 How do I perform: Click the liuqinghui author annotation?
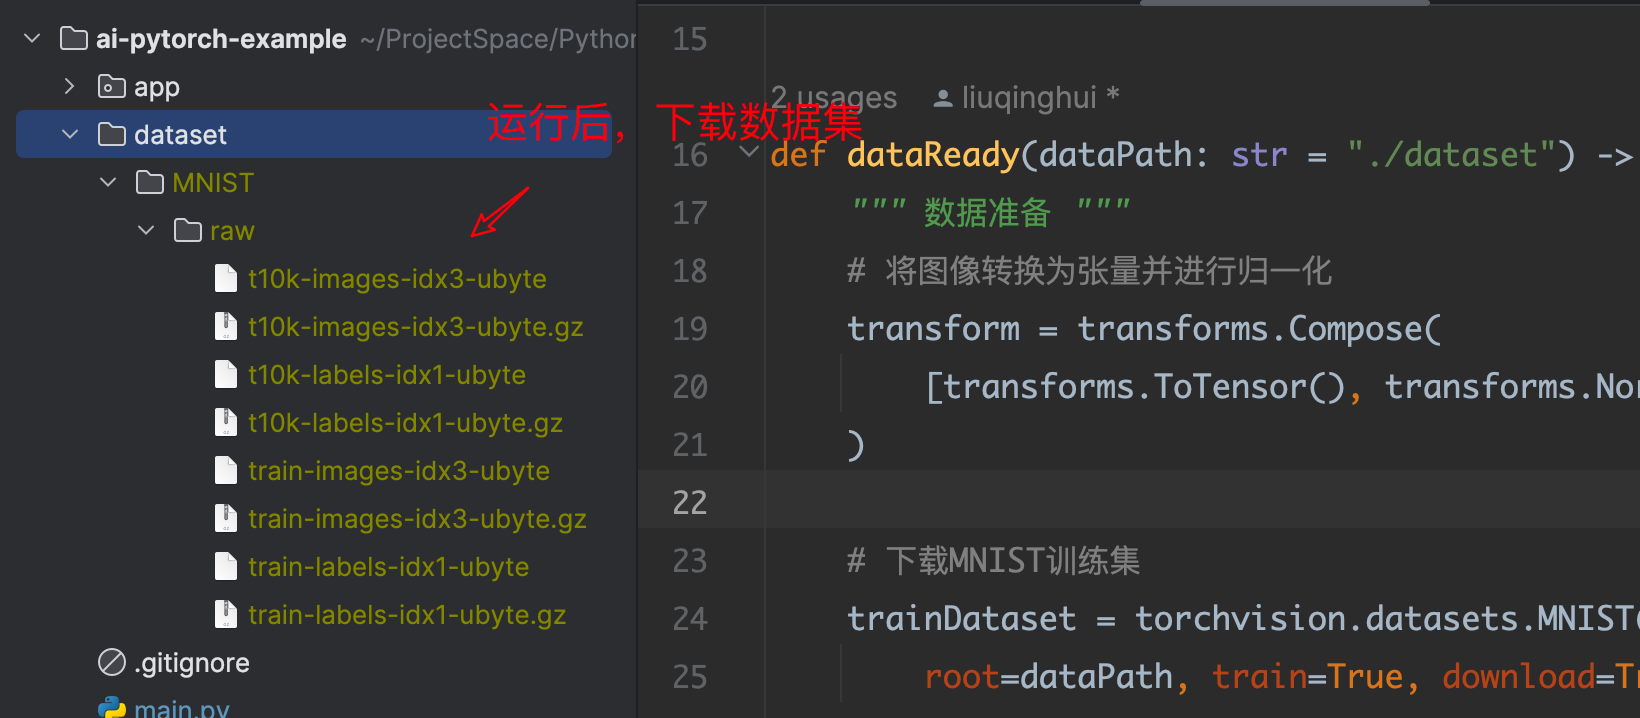click(x=1028, y=98)
